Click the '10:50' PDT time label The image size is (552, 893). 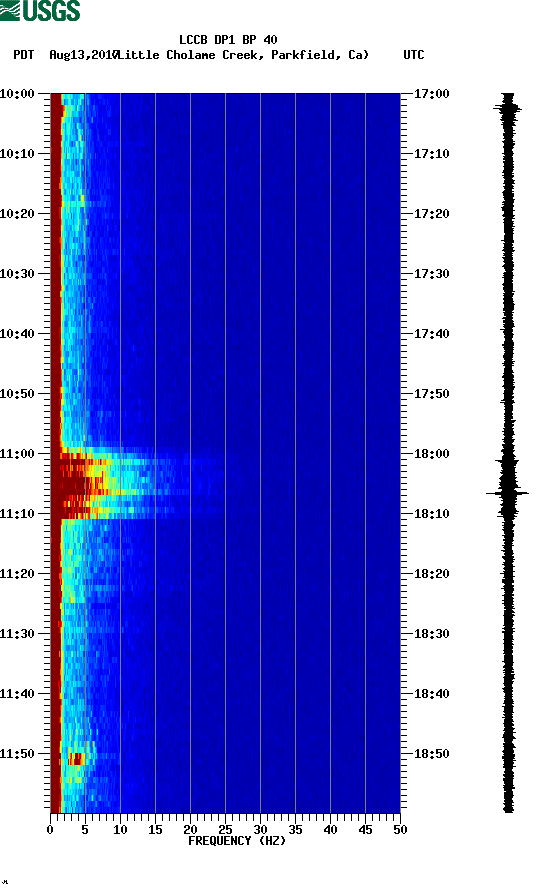pyautogui.click(x=17, y=394)
